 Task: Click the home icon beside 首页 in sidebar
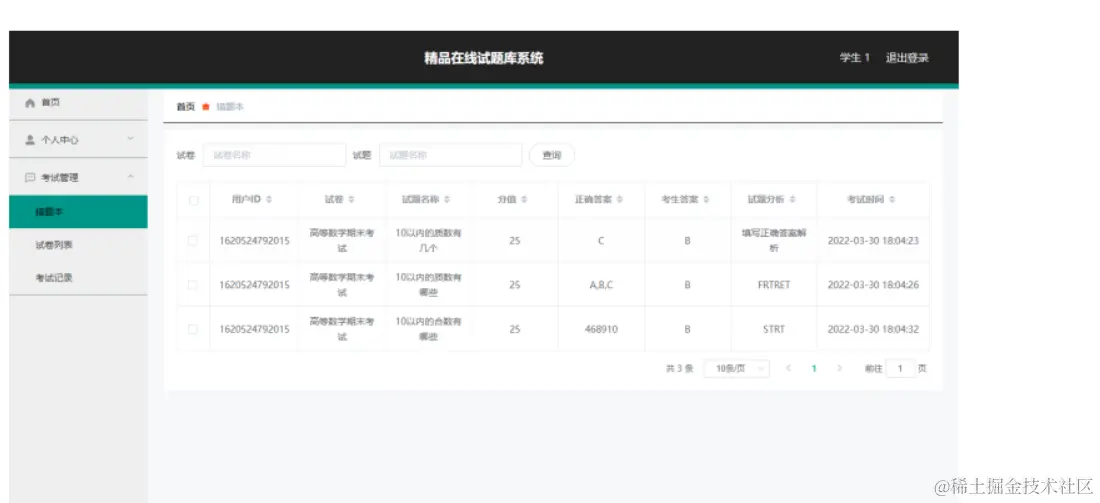pos(29,103)
